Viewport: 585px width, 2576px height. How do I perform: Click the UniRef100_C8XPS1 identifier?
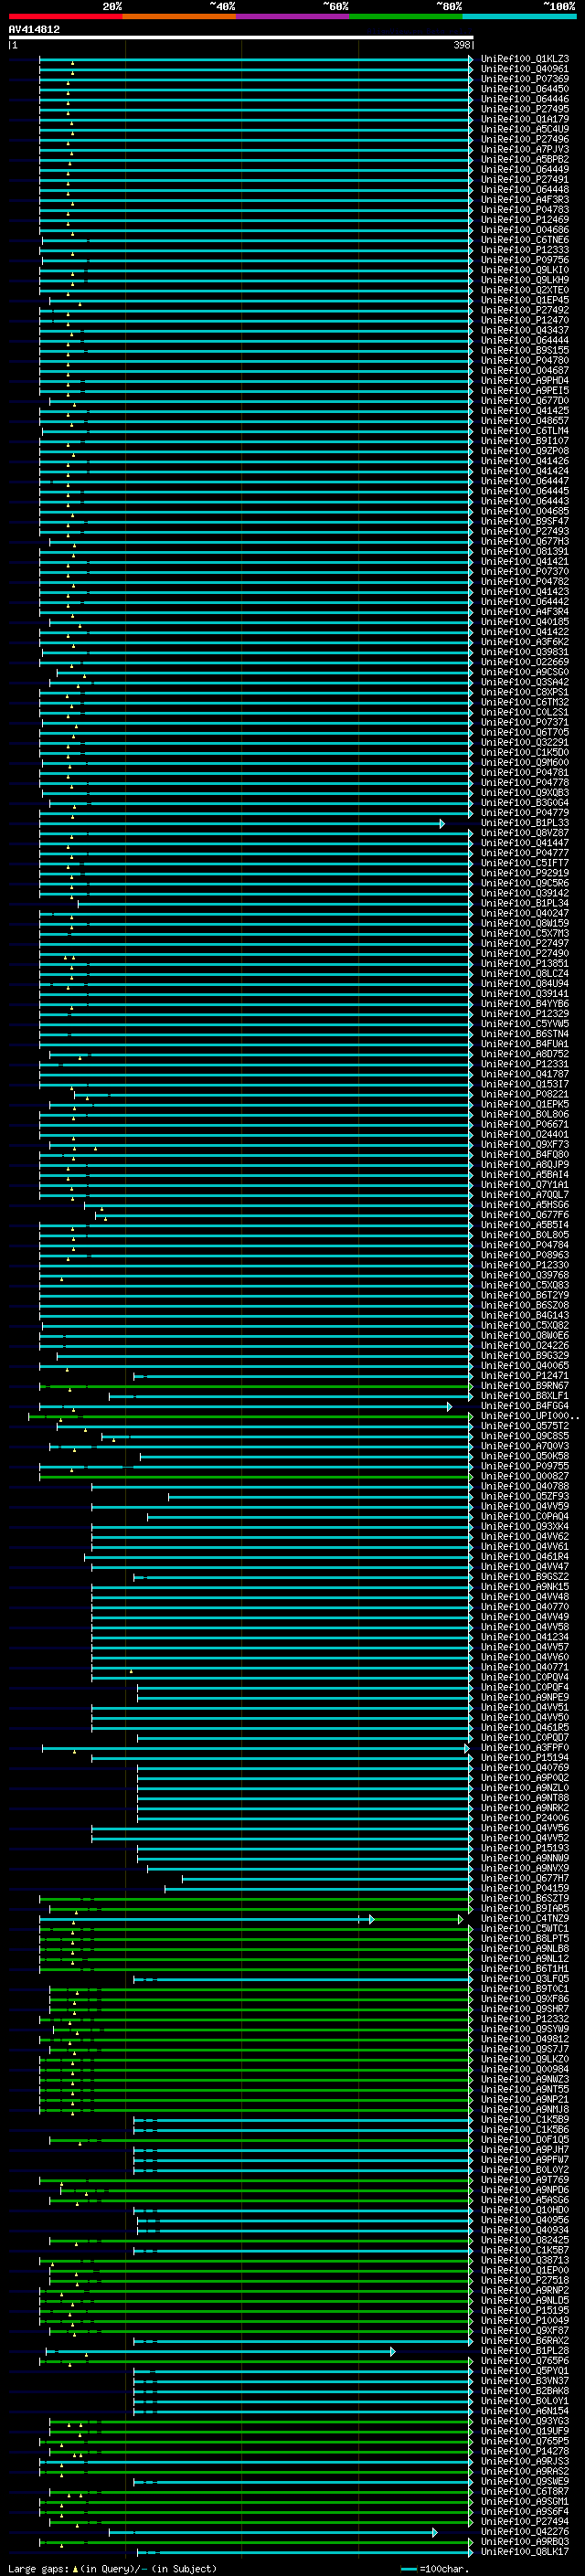coord(525,692)
